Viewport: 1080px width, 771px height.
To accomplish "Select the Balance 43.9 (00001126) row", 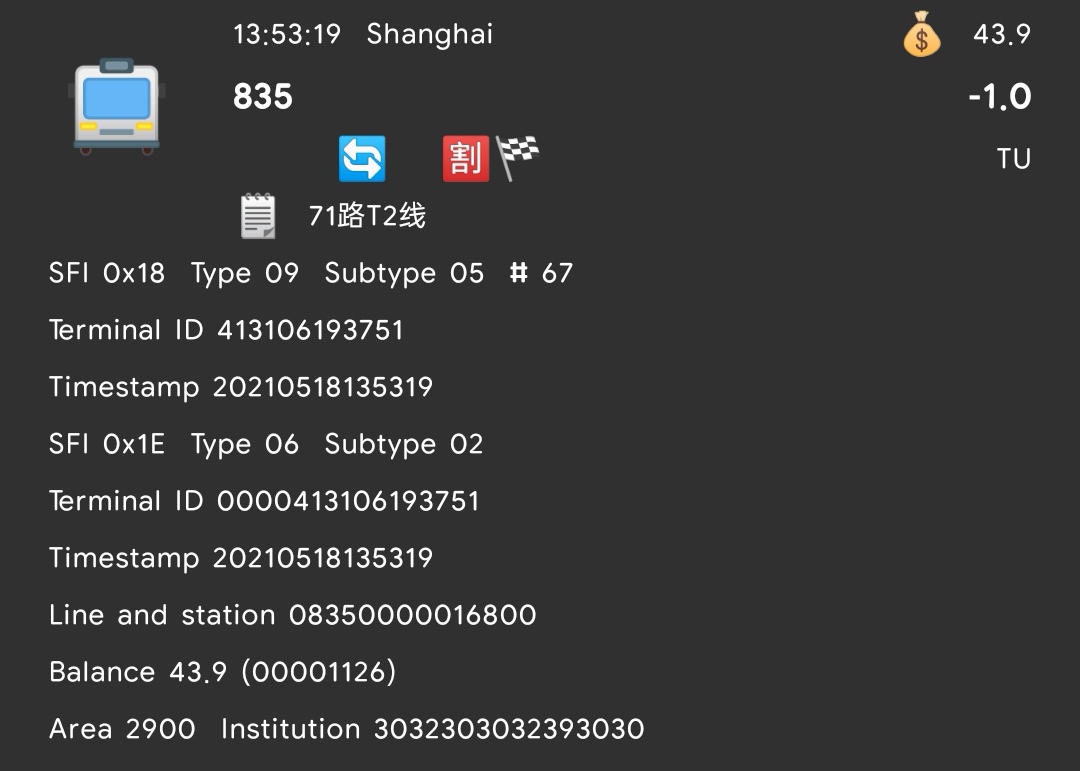I will [x=222, y=672].
